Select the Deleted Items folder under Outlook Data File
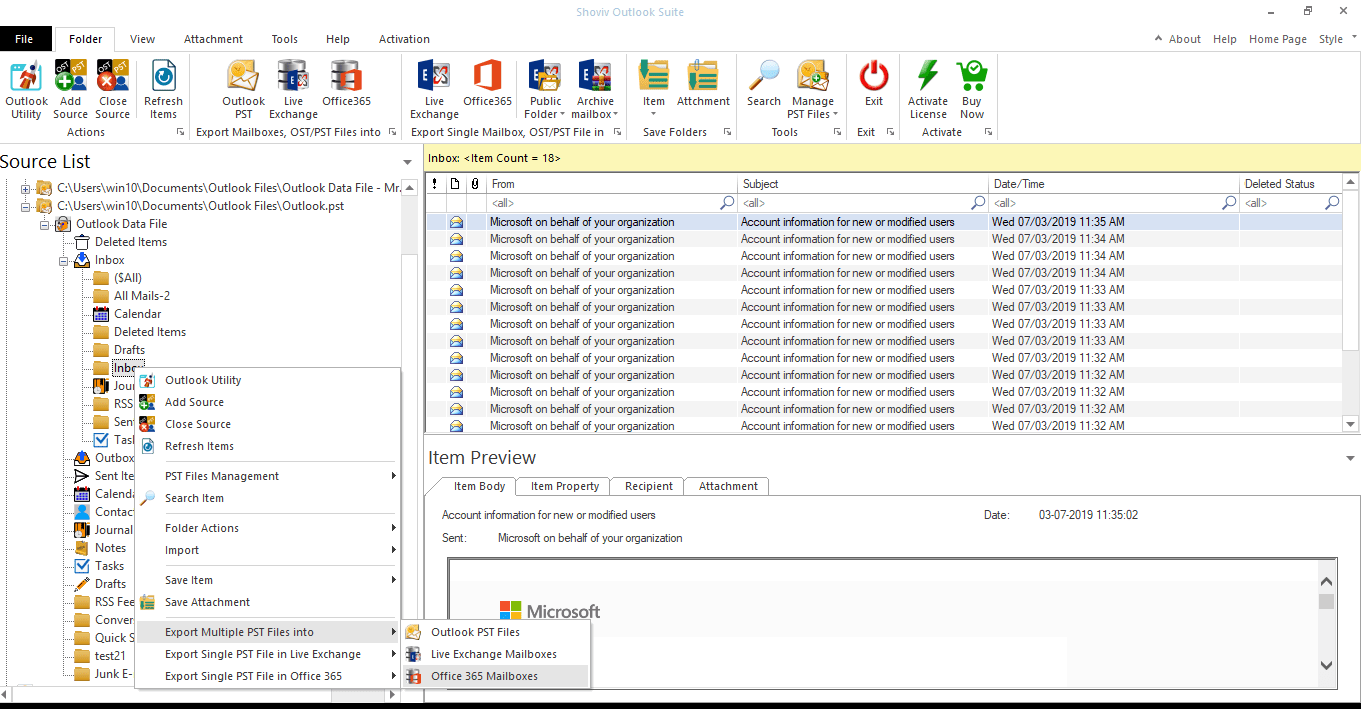The width and height of the screenshot is (1361, 709). tap(131, 242)
